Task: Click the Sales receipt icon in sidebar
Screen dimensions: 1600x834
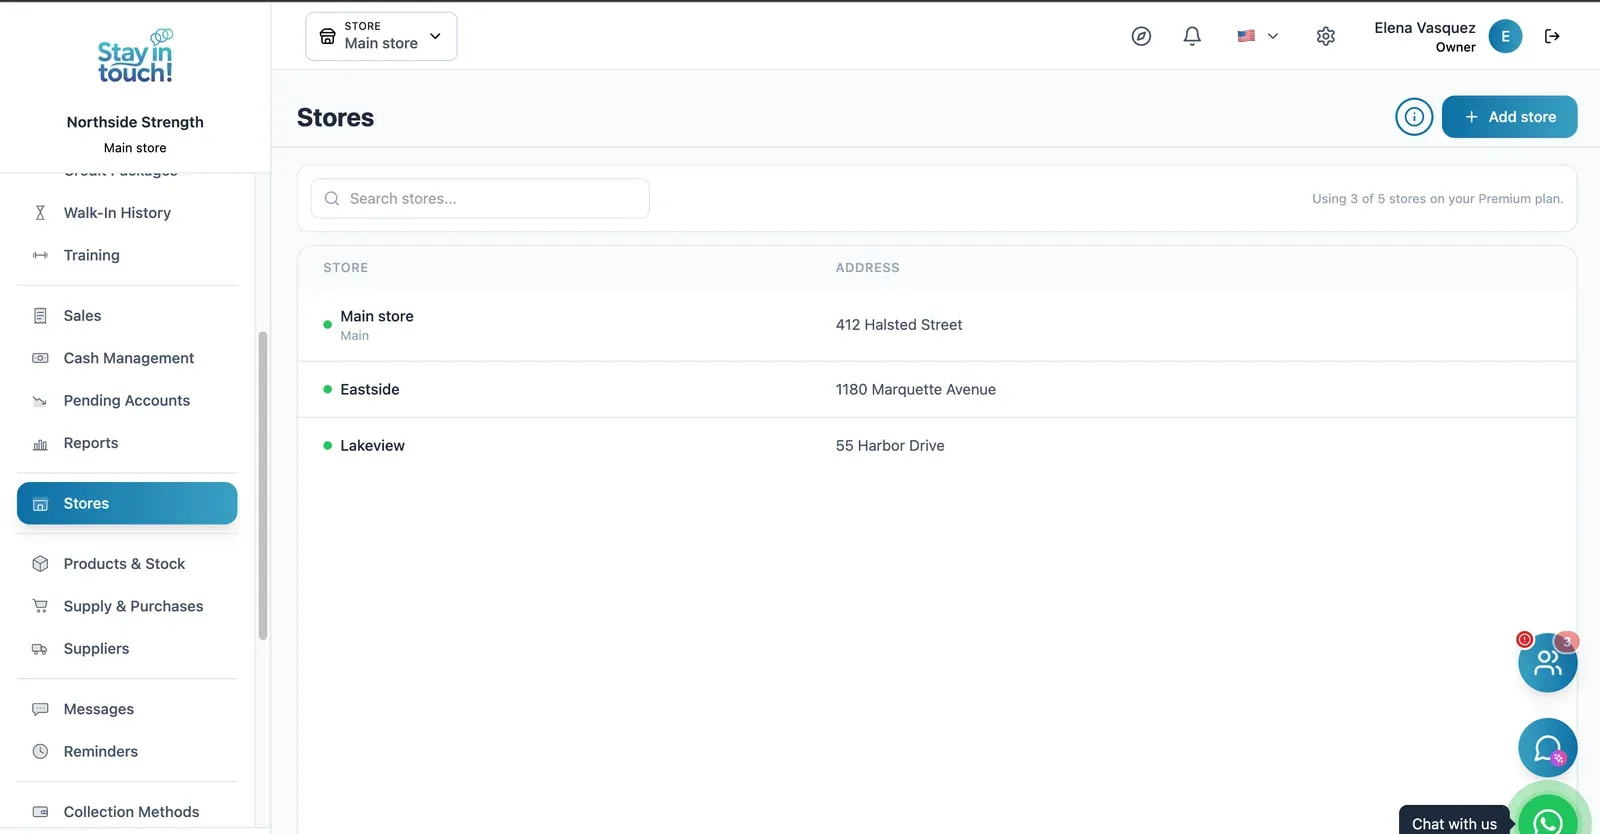Action: tap(40, 316)
